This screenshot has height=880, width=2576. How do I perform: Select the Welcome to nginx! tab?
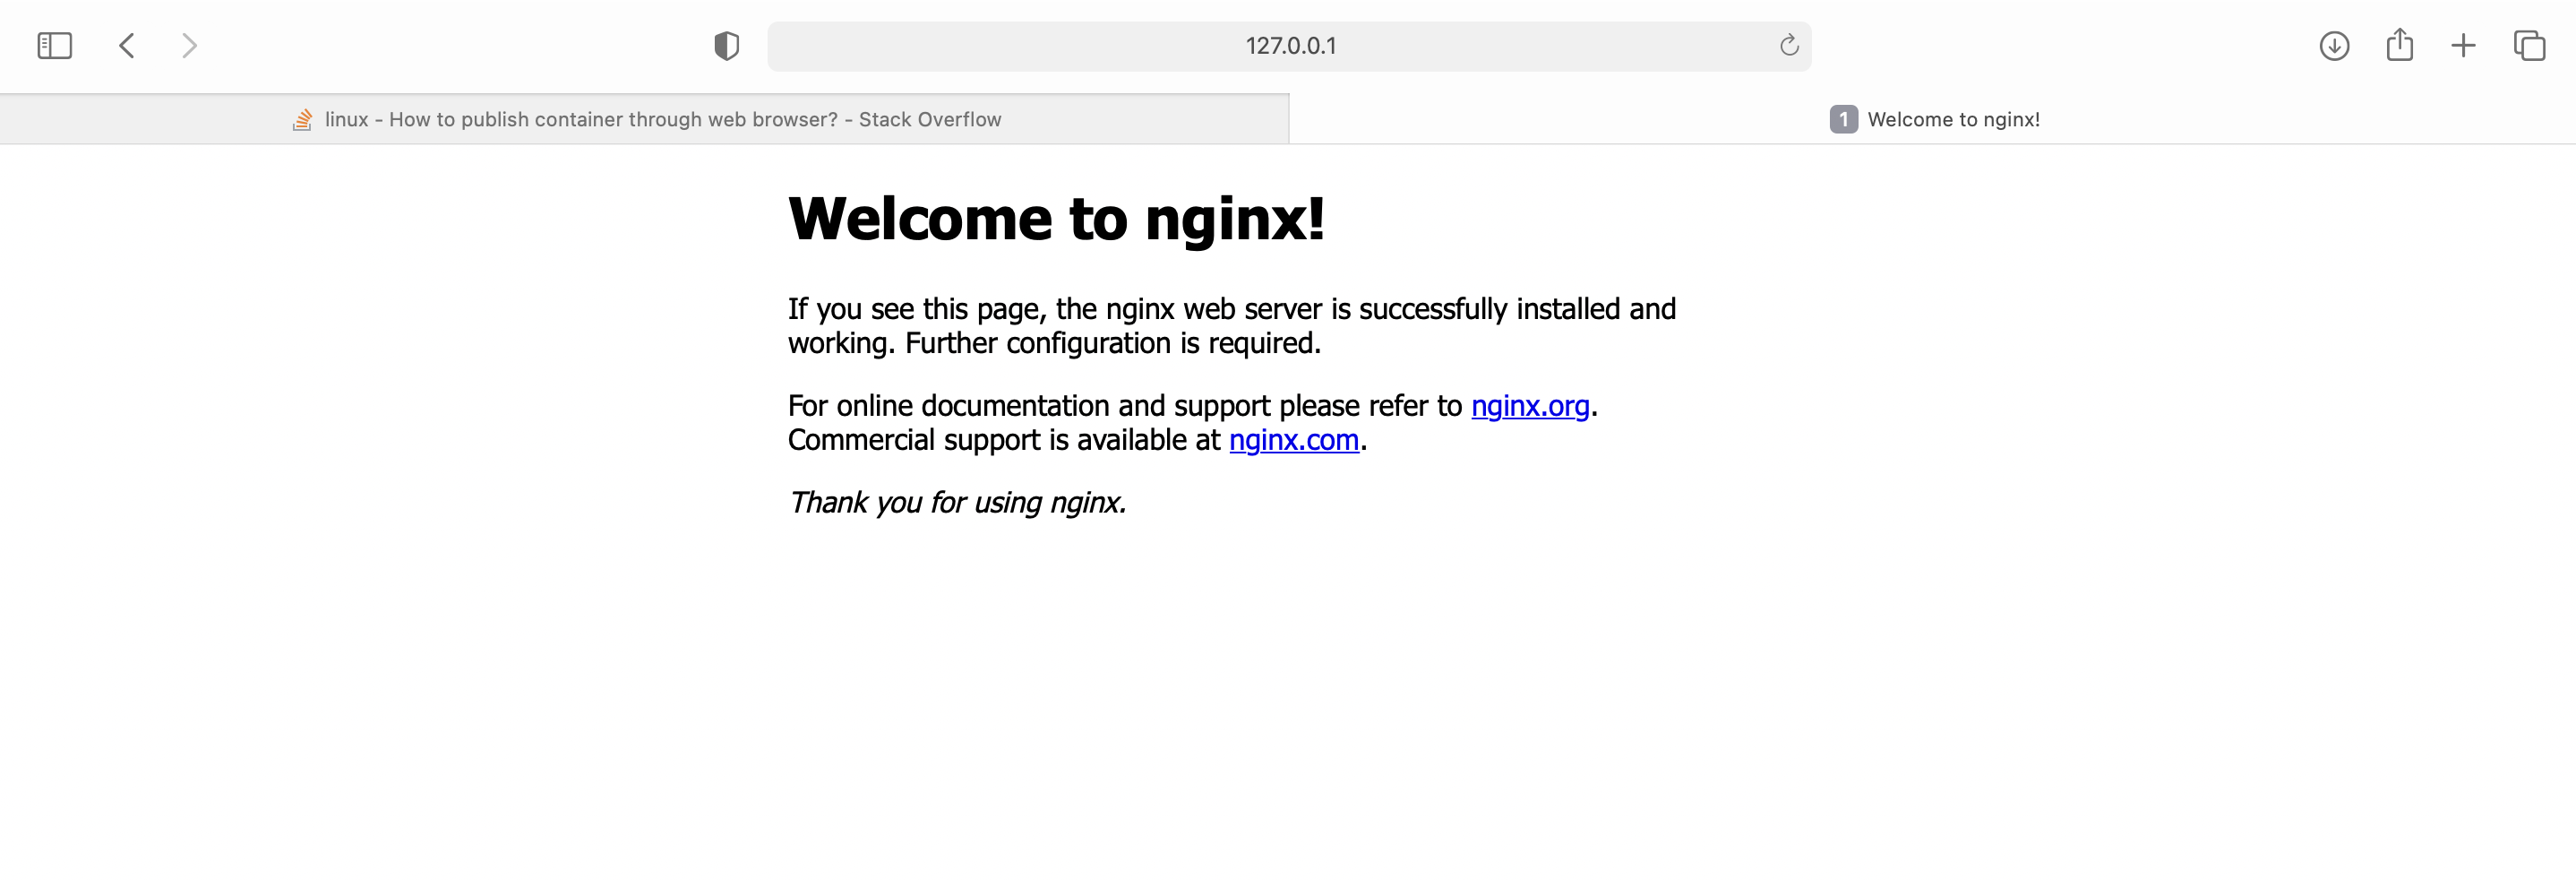pos(1933,119)
